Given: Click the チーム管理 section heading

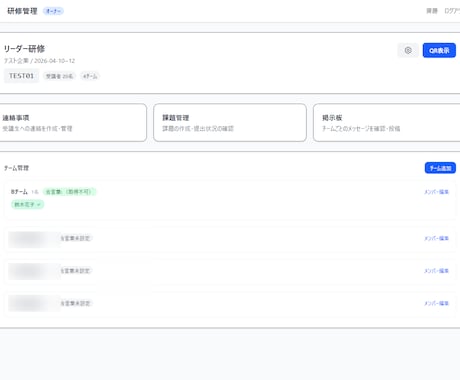Looking at the screenshot, I should tap(16, 168).
